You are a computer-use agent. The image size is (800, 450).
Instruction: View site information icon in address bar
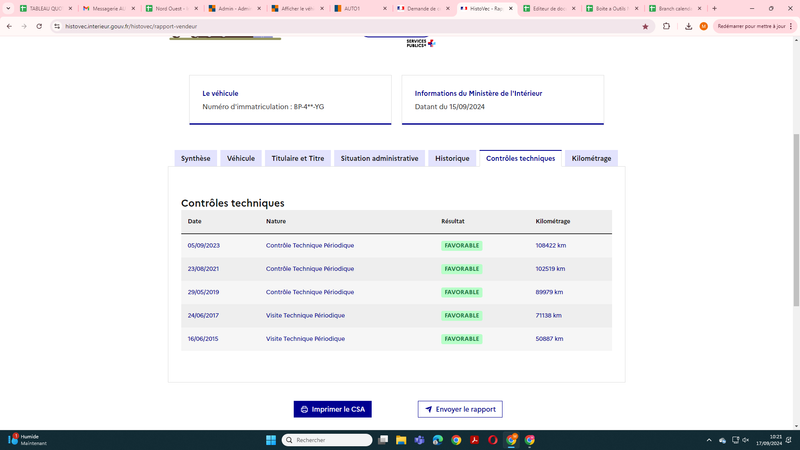pos(57,26)
